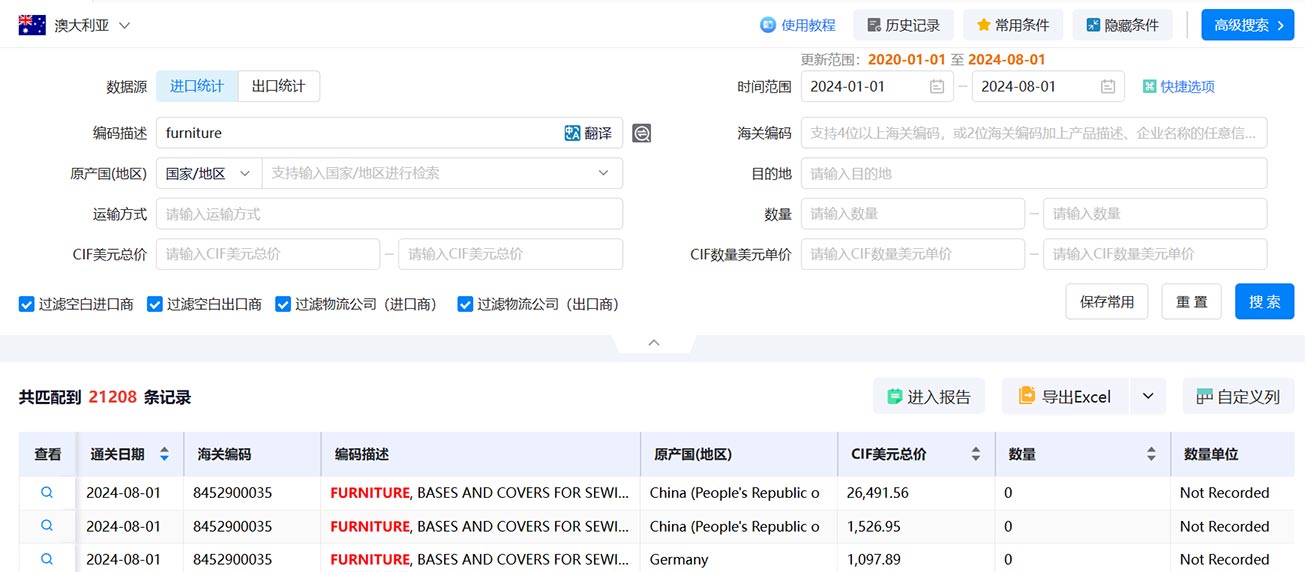Click the 保存常用 button

pyautogui.click(x=1107, y=302)
